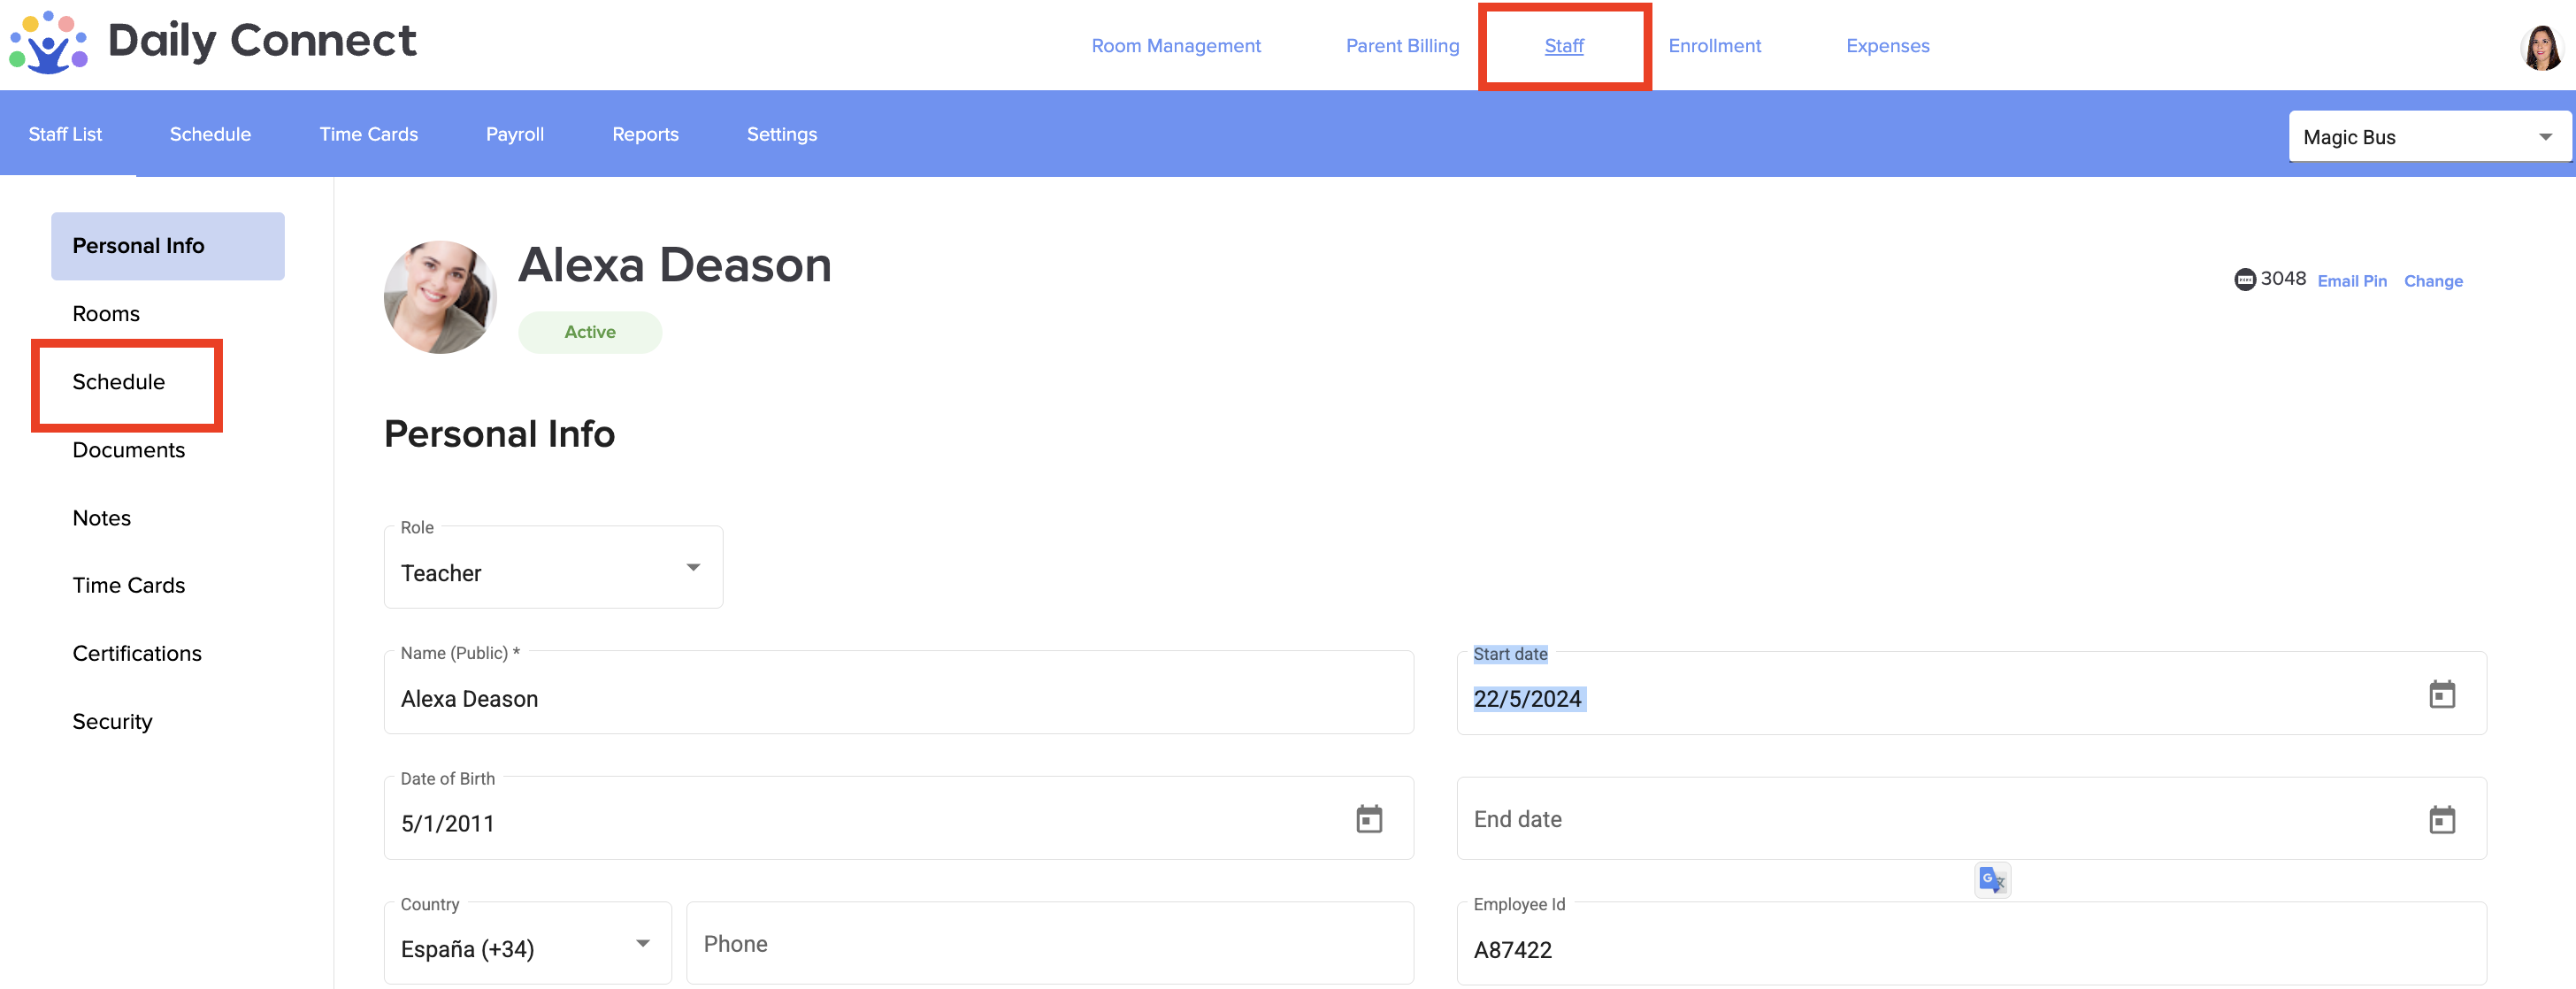
Task: Click the PIN code icon beside 3048
Action: point(2244,280)
